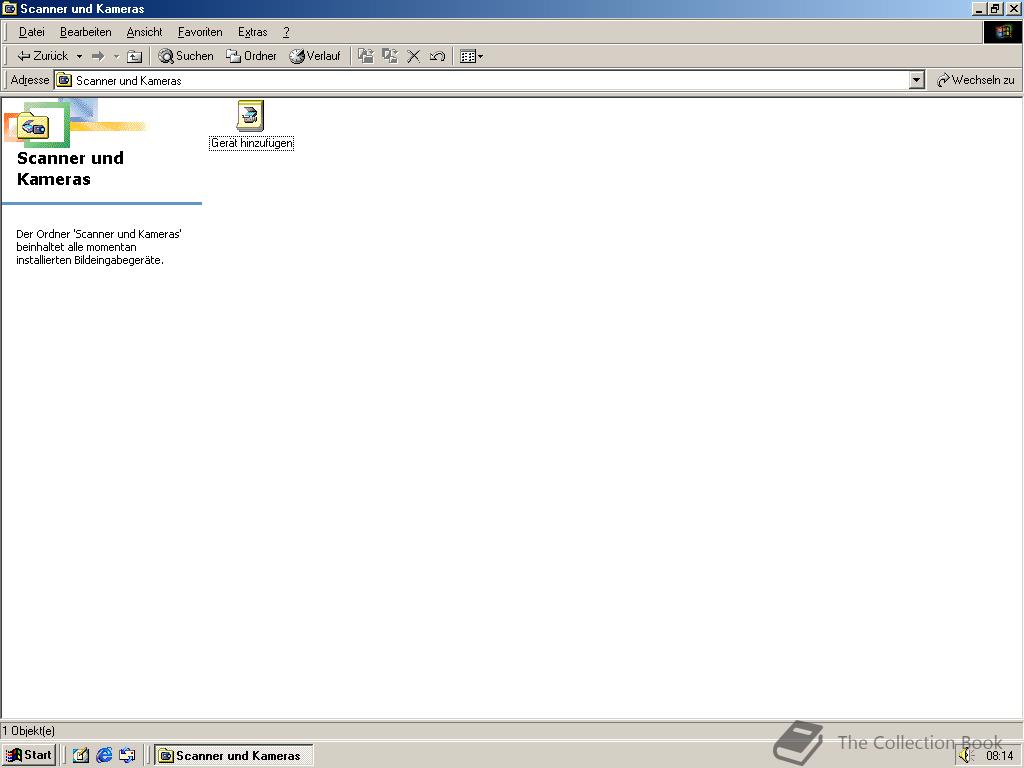Open the ? help menu

[x=286, y=32]
